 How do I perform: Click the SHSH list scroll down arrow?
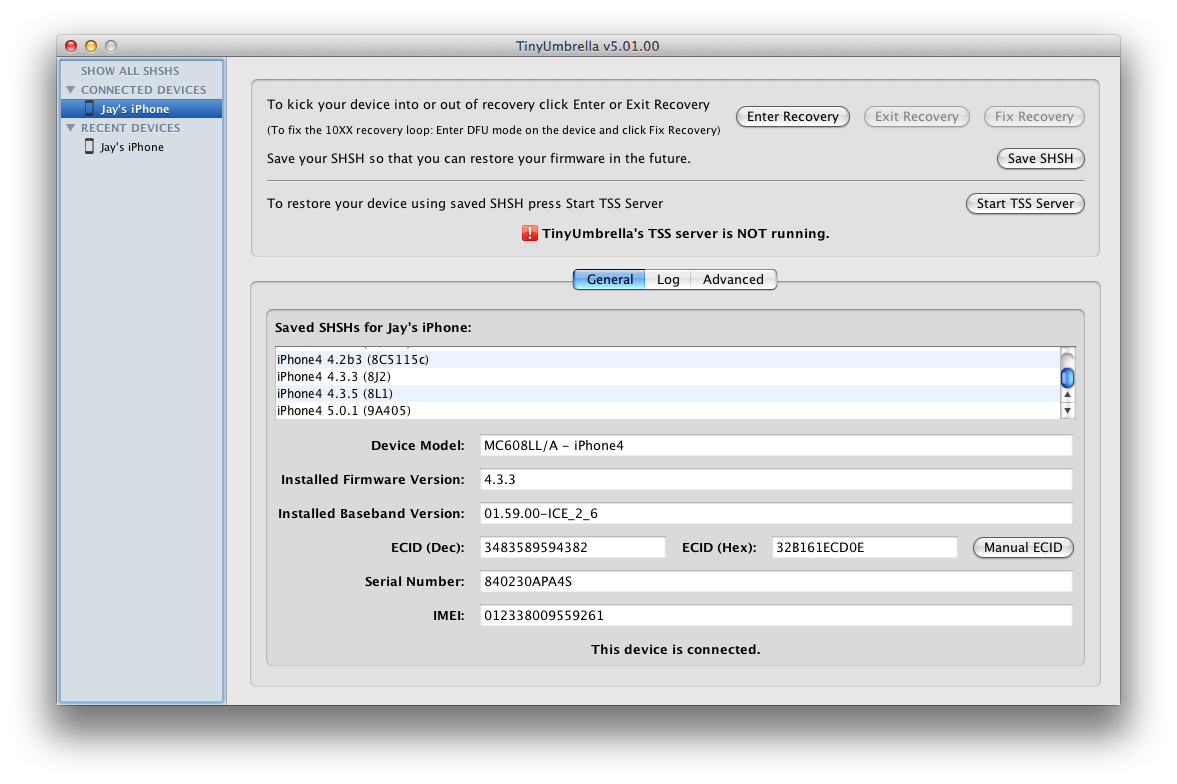point(1067,411)
